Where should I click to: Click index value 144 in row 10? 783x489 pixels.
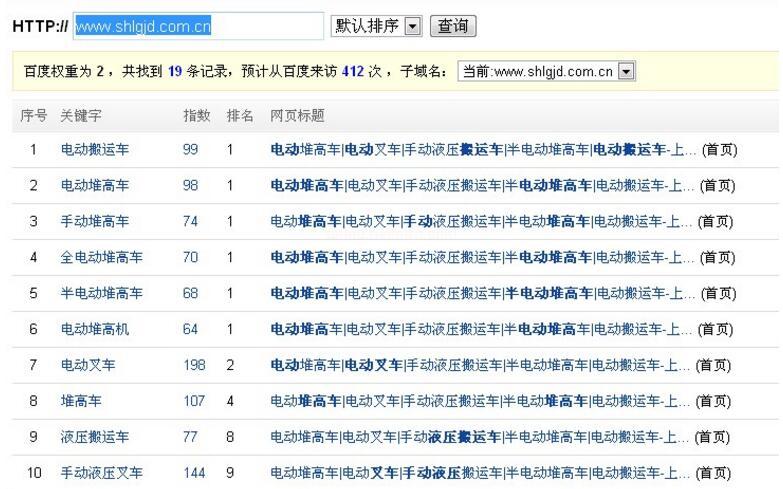tap(194, 473)
